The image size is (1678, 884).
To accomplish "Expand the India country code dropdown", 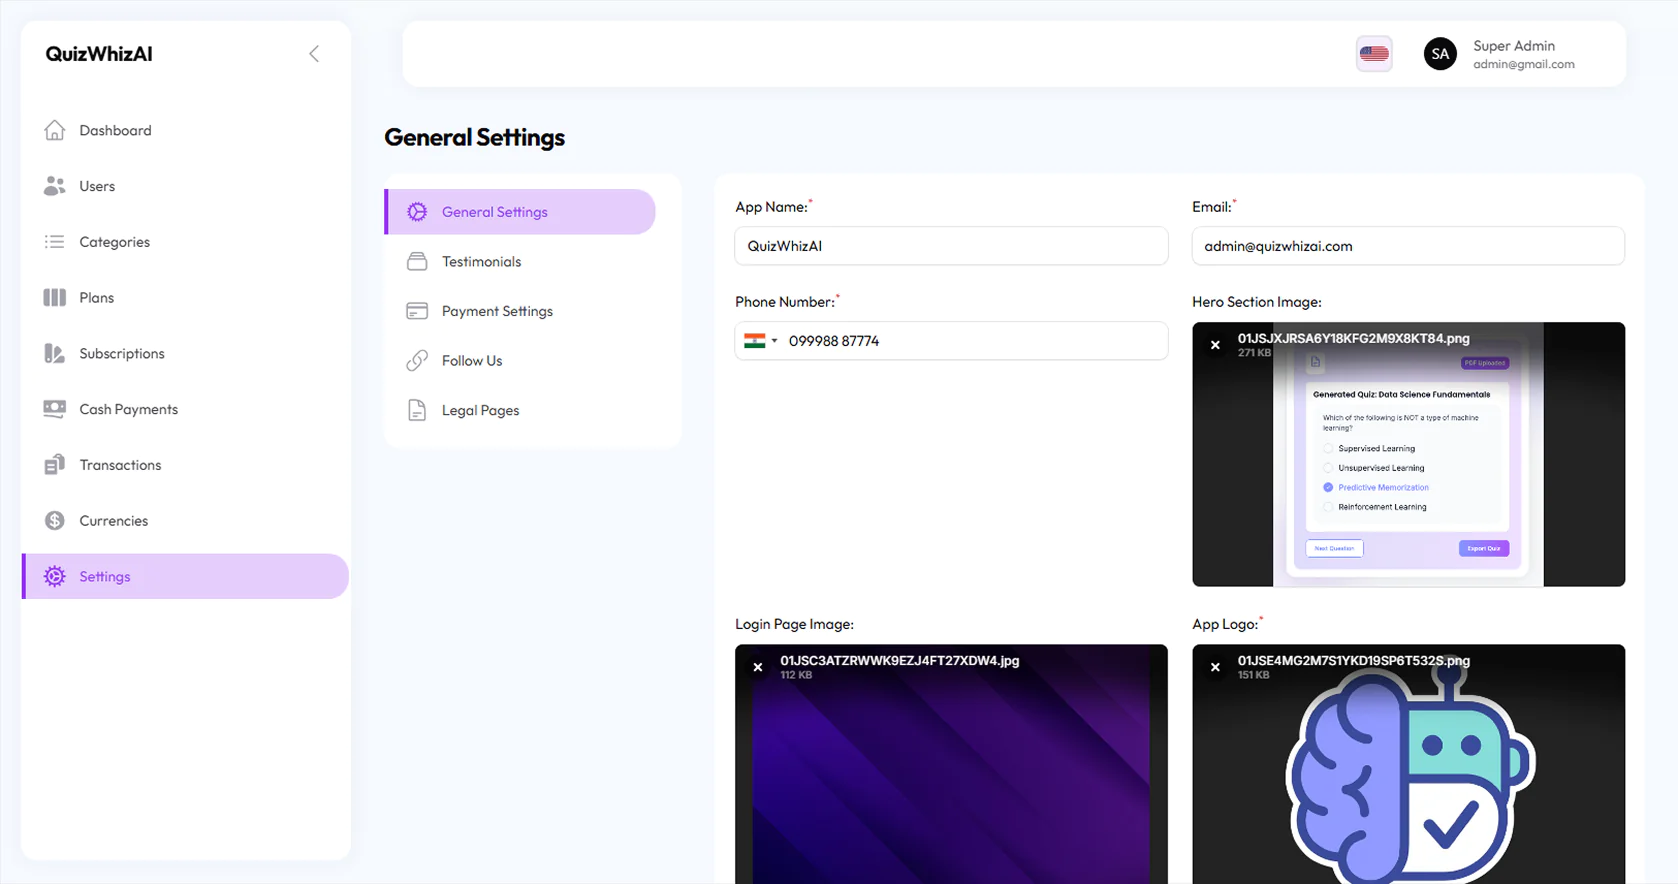I will [x=760, y=341].
